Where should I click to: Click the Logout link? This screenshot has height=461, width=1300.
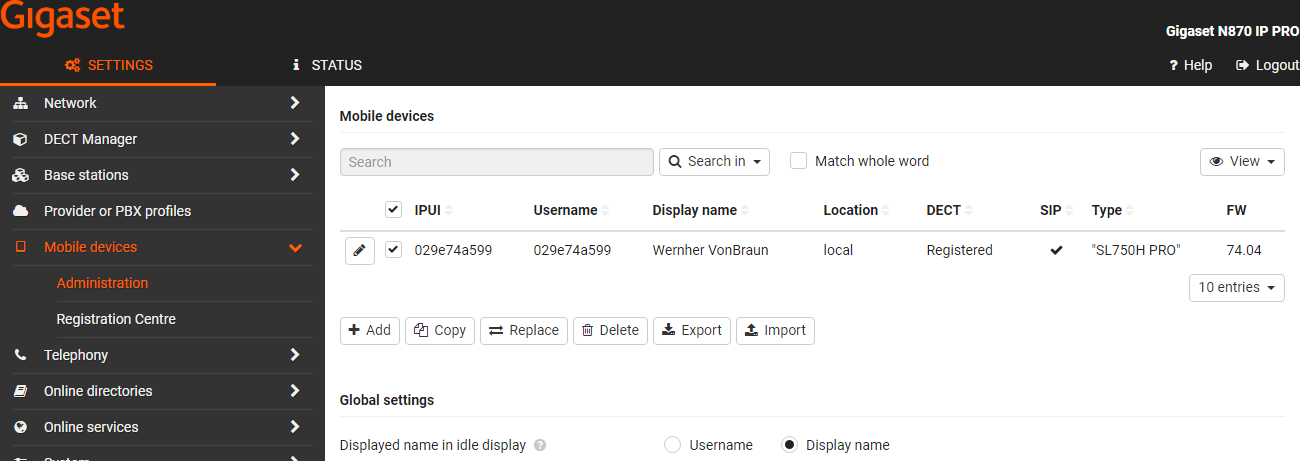pos(1268,65)
